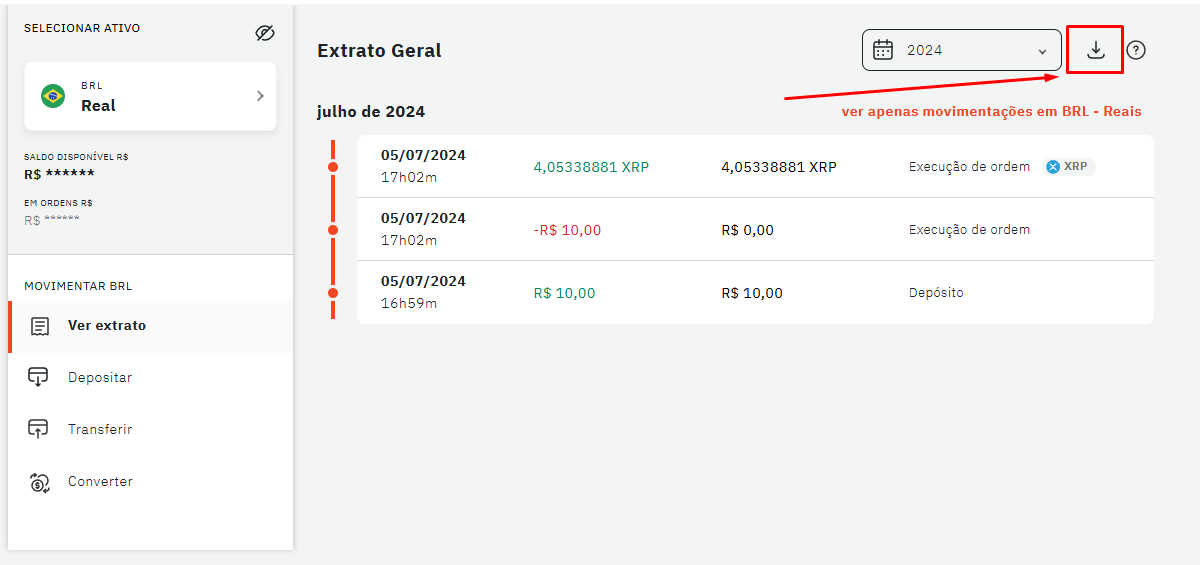Select the -R$ 10,00 order execution row
The width and height of the screenshot is (1200, 565).
(755, 230)
